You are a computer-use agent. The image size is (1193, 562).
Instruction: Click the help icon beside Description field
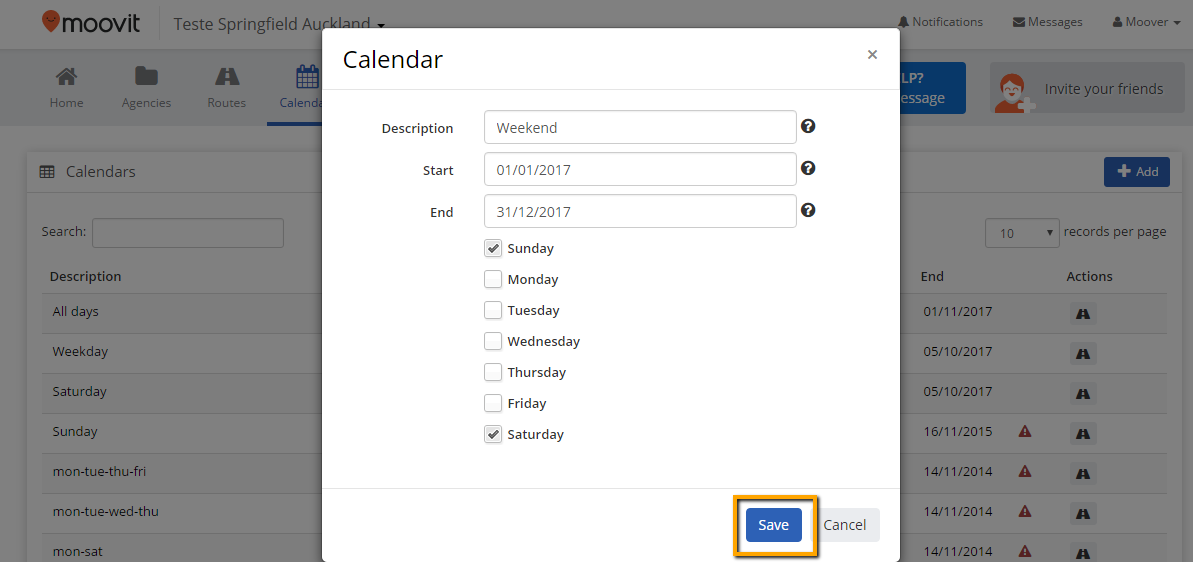(808, 126)
